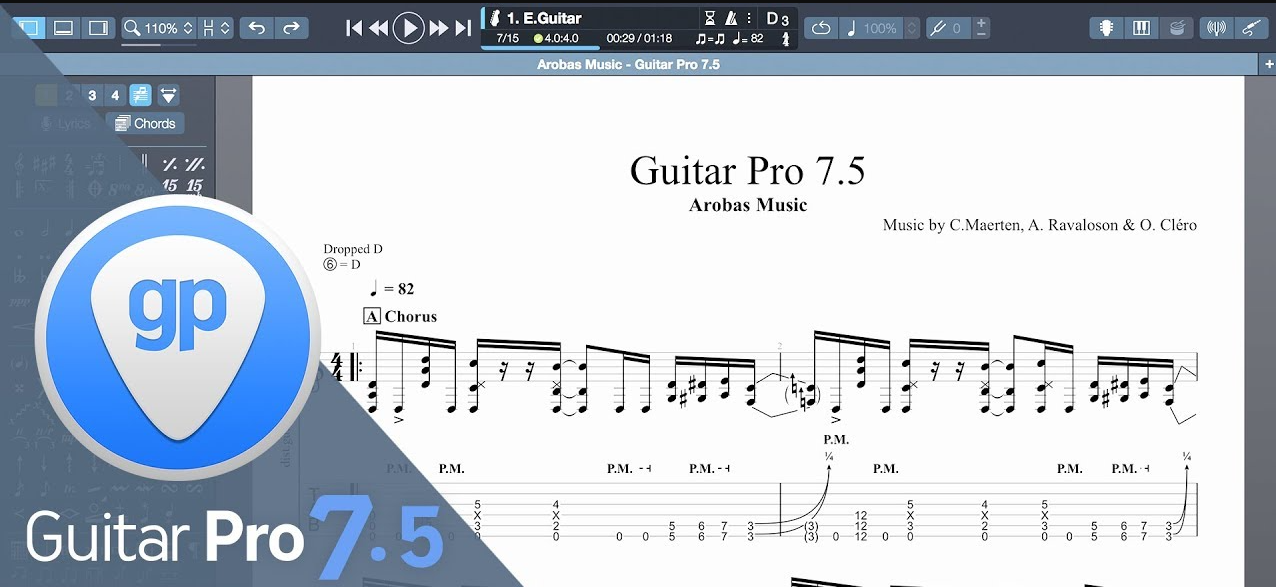Open the three-dot options in LCD
This screenshot has width=1276, height=587.
point(749,18)
